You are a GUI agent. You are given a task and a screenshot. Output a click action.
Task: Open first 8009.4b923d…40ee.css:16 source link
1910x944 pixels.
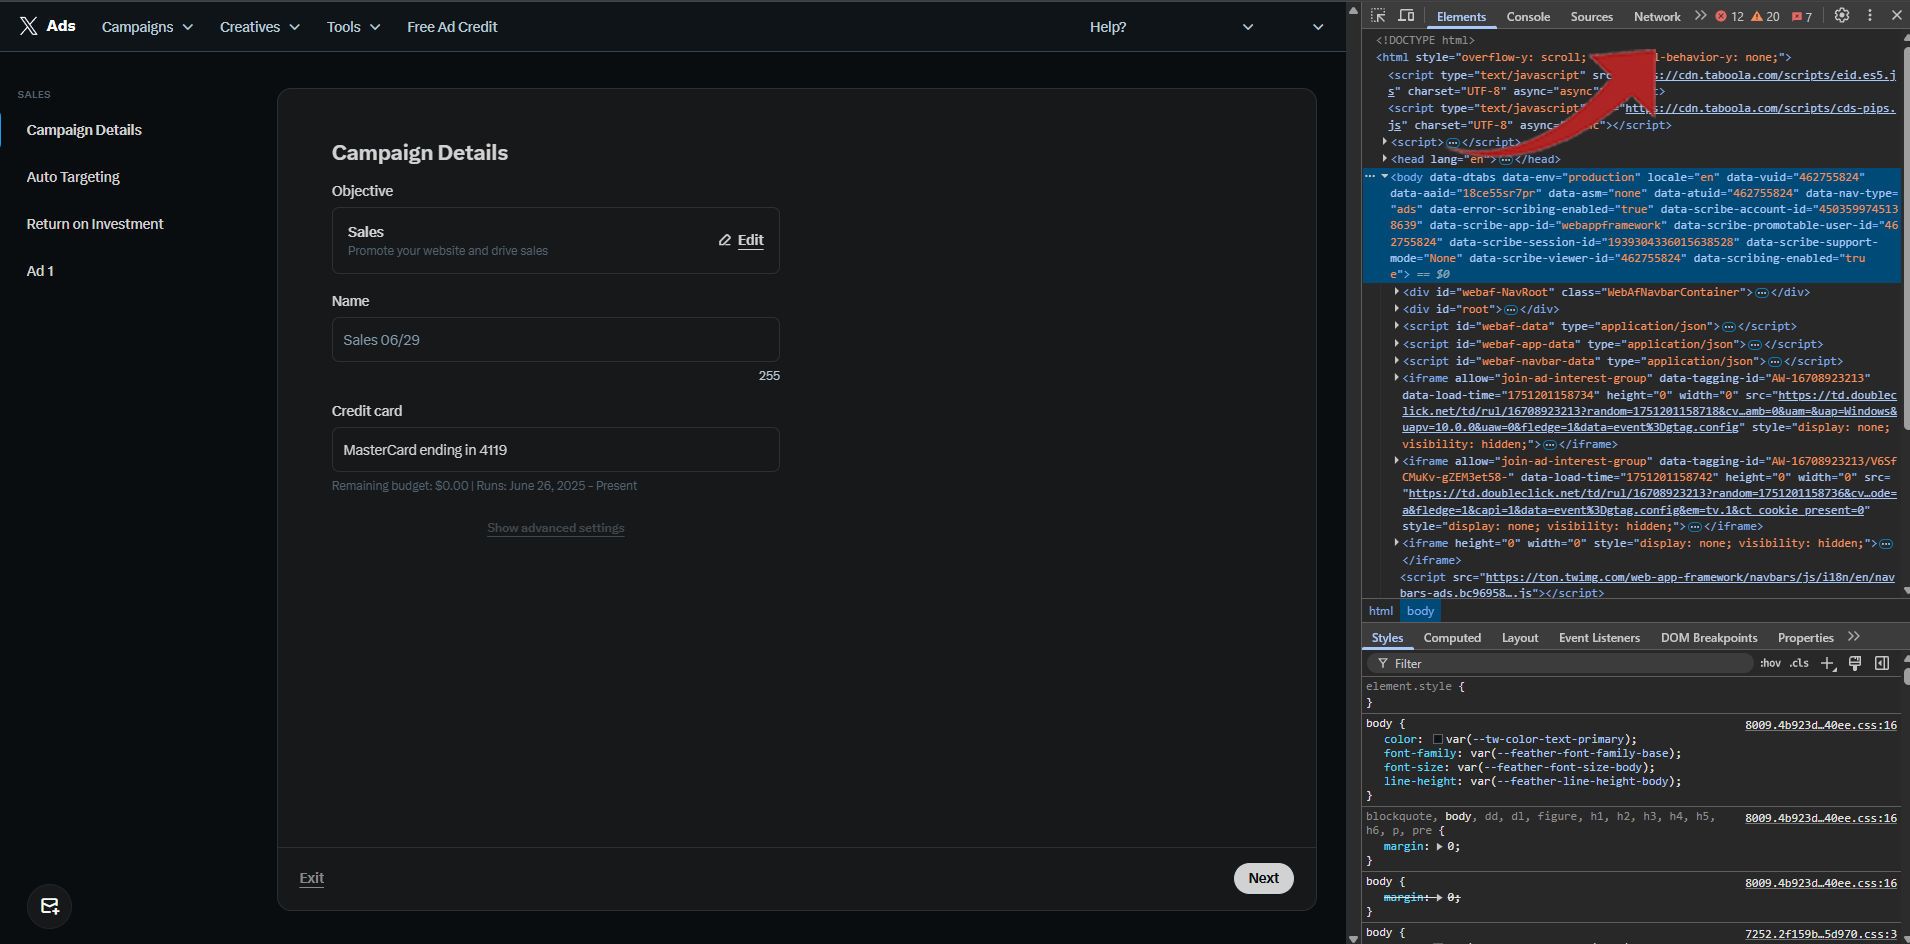tap(1821, 725)
